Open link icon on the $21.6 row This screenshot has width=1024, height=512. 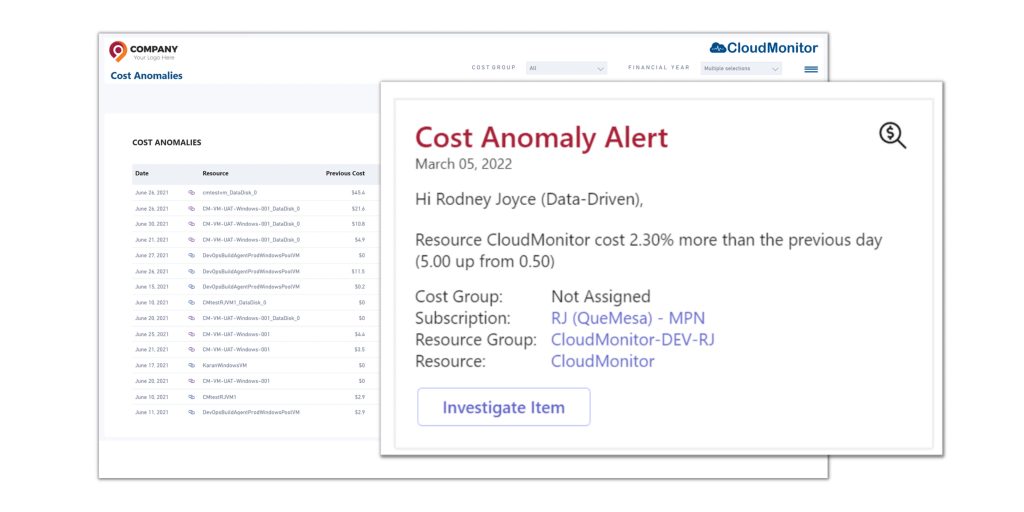click(191, 208)
